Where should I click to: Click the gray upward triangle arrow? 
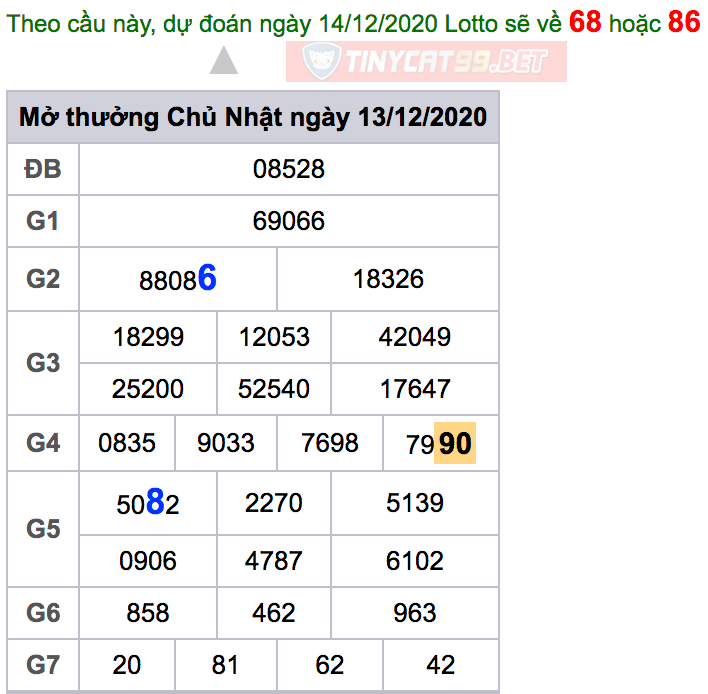coord(224,62)
